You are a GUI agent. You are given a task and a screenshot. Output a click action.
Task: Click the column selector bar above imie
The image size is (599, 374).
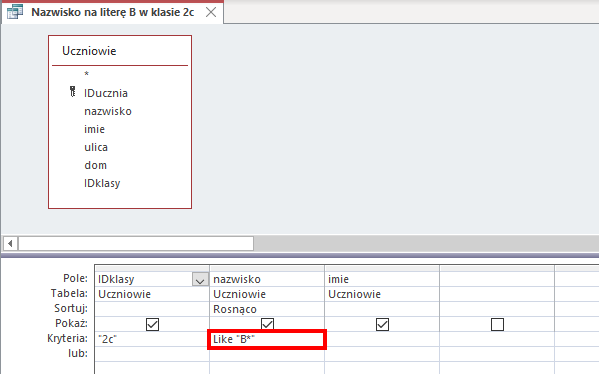click(x=382, y=269)
